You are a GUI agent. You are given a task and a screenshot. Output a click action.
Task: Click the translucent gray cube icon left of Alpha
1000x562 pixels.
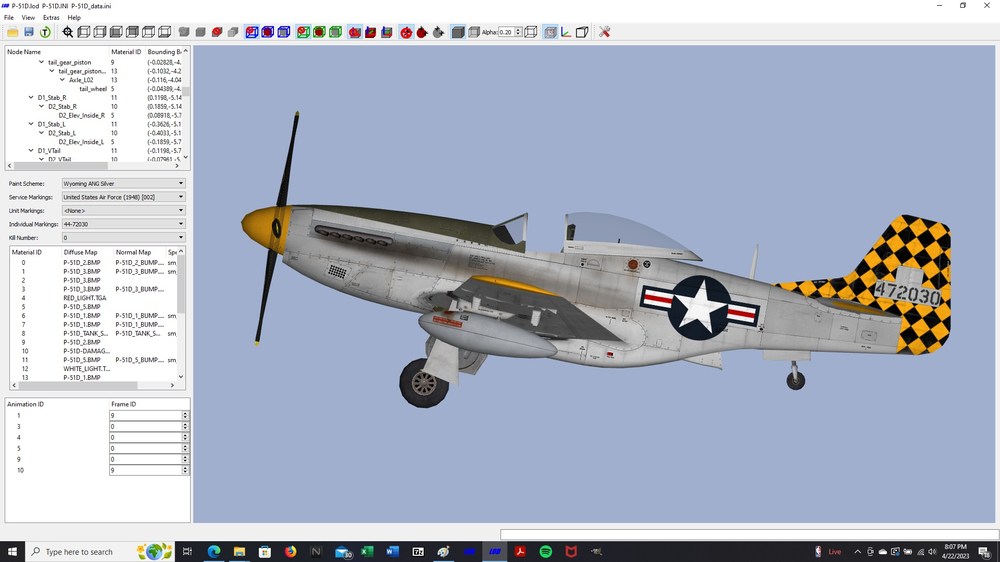click(x=474, y=32)
